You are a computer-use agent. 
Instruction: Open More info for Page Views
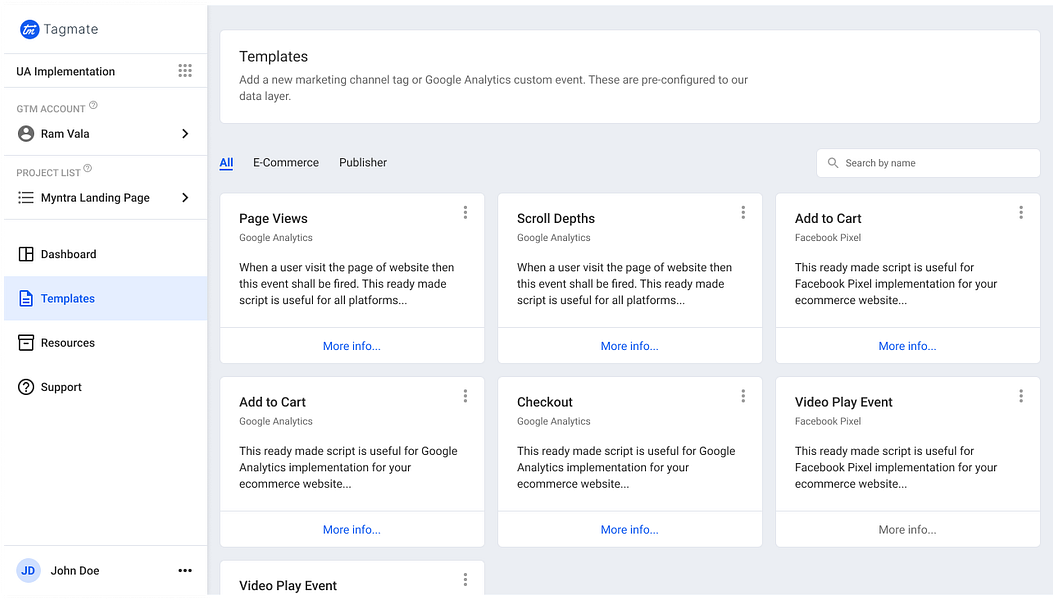352,346
